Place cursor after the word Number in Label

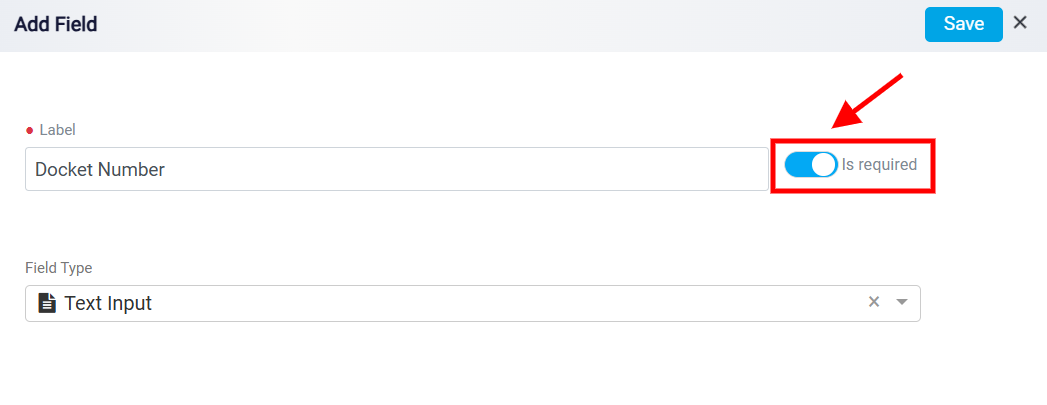[x=167, y=170]
